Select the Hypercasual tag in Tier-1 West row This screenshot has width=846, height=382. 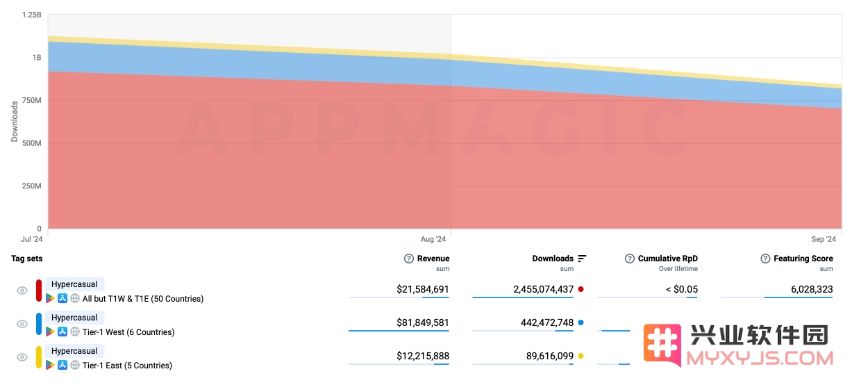pyautogui.click(x=74, y=318)
